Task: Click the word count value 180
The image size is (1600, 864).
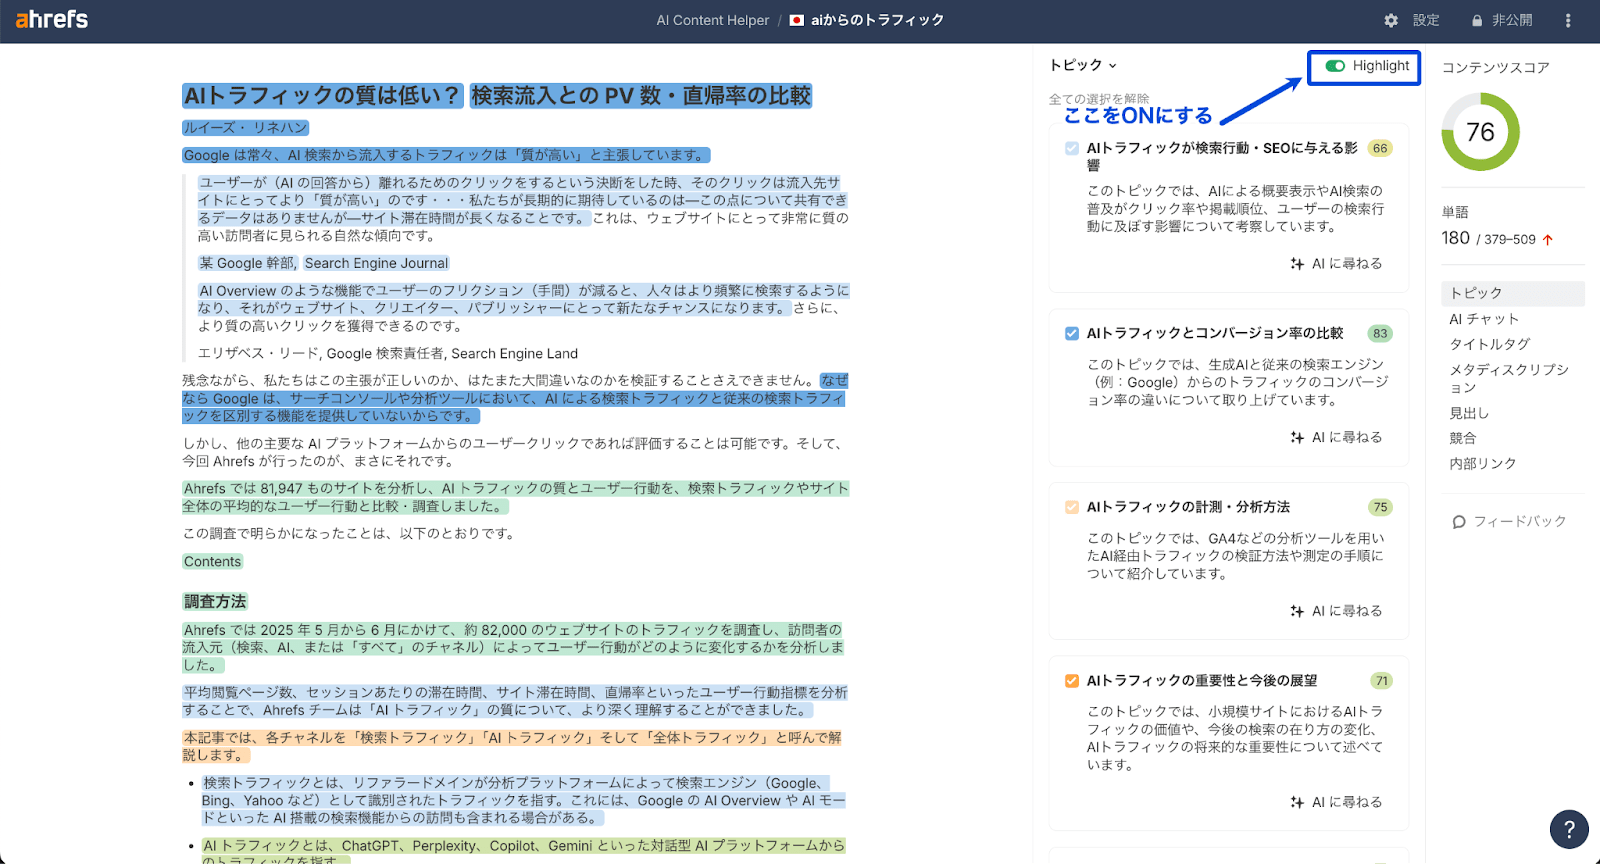Action: click(x=1456, y=238)
